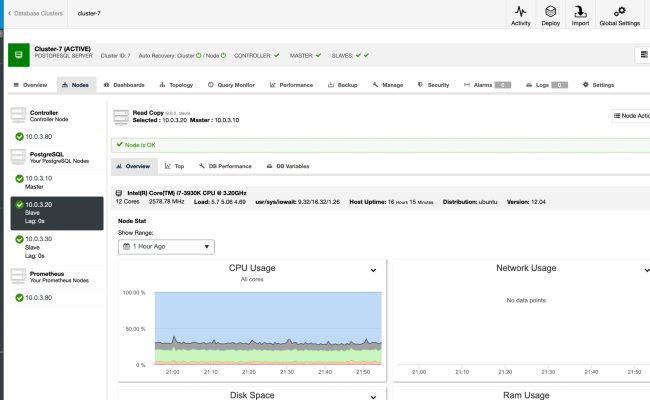The height and width of the screenshot is (400, 650).
Task: Toggle Node auto recovery power icon
Action: point(223,56)
